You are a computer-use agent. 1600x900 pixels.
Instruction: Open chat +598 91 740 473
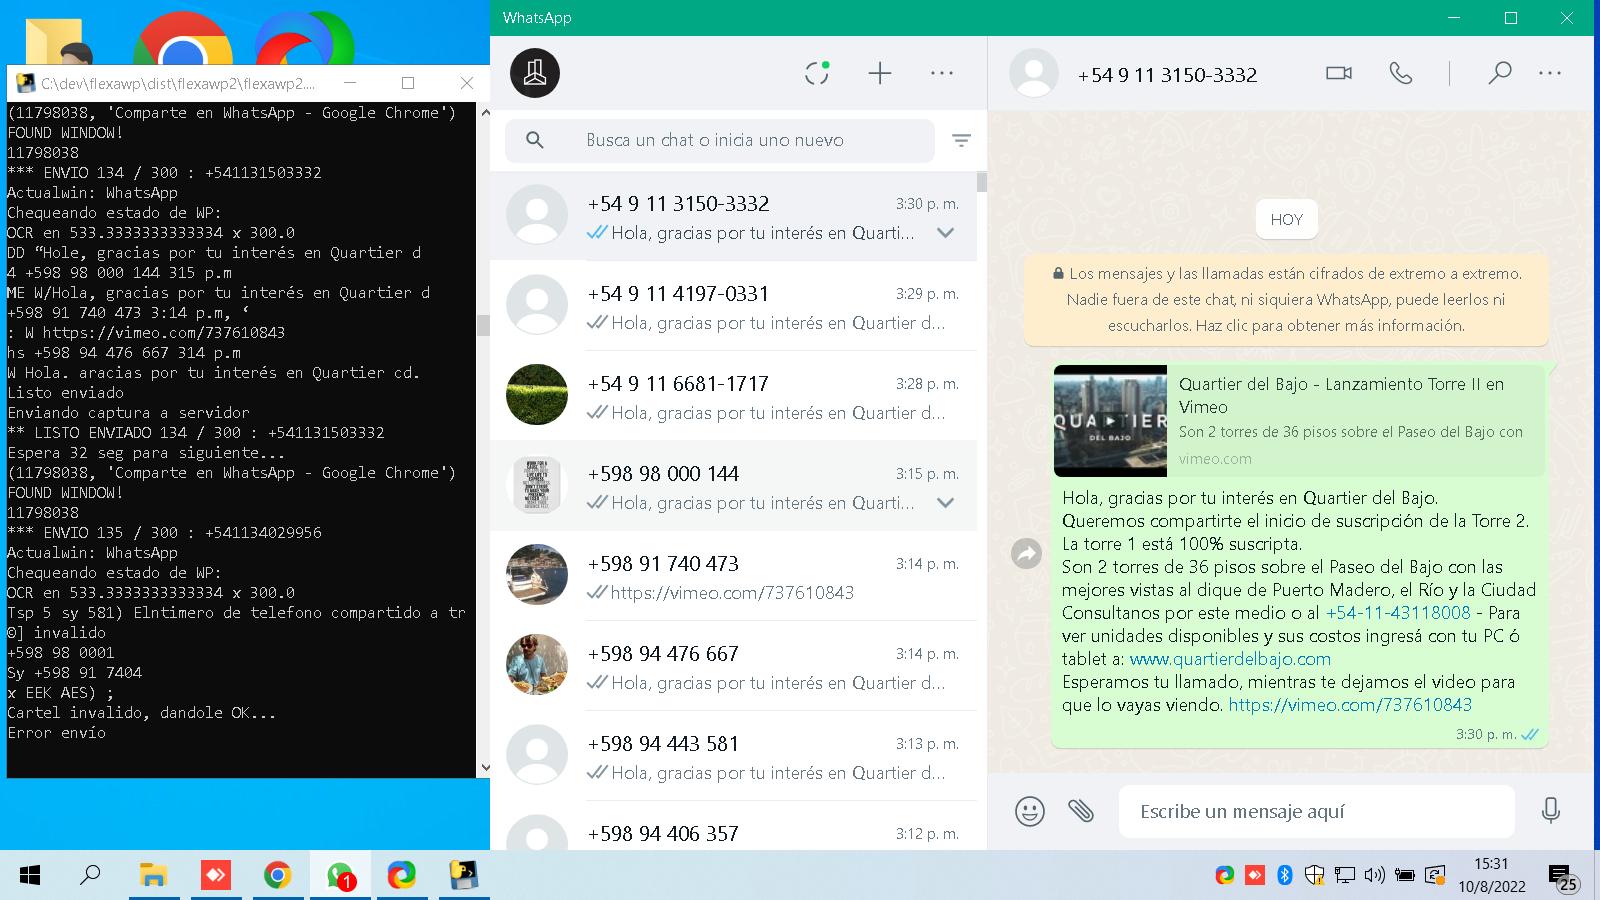pyautogui.click(x=733, y=576)
